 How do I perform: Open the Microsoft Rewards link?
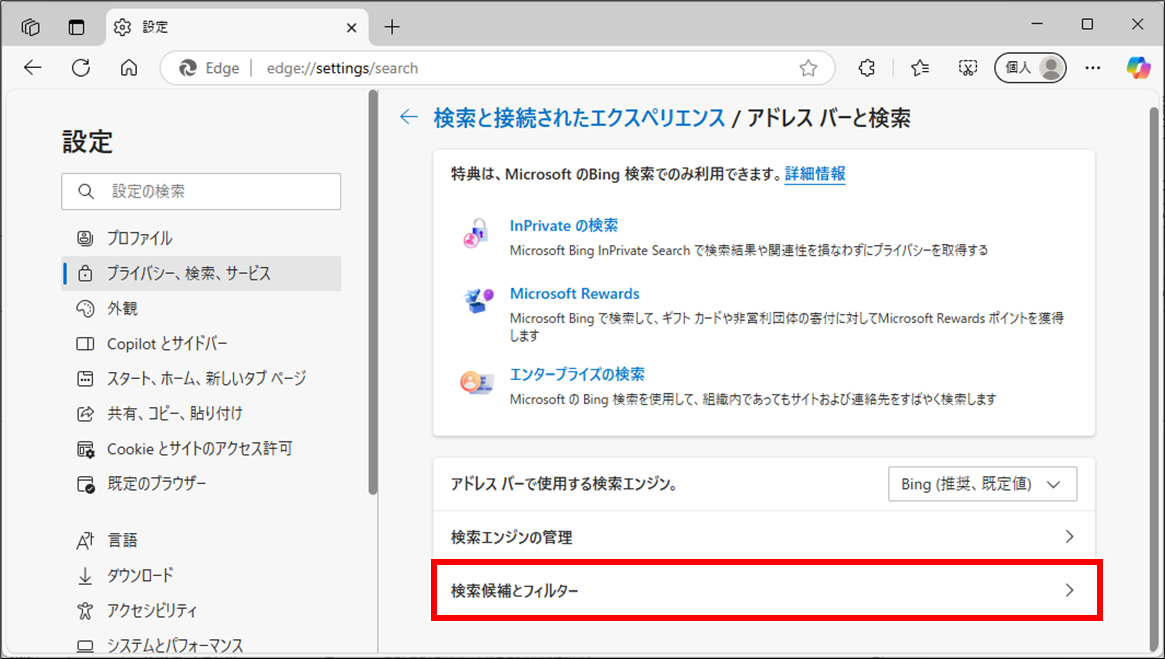pyautogui.click(x=574, y=293)
